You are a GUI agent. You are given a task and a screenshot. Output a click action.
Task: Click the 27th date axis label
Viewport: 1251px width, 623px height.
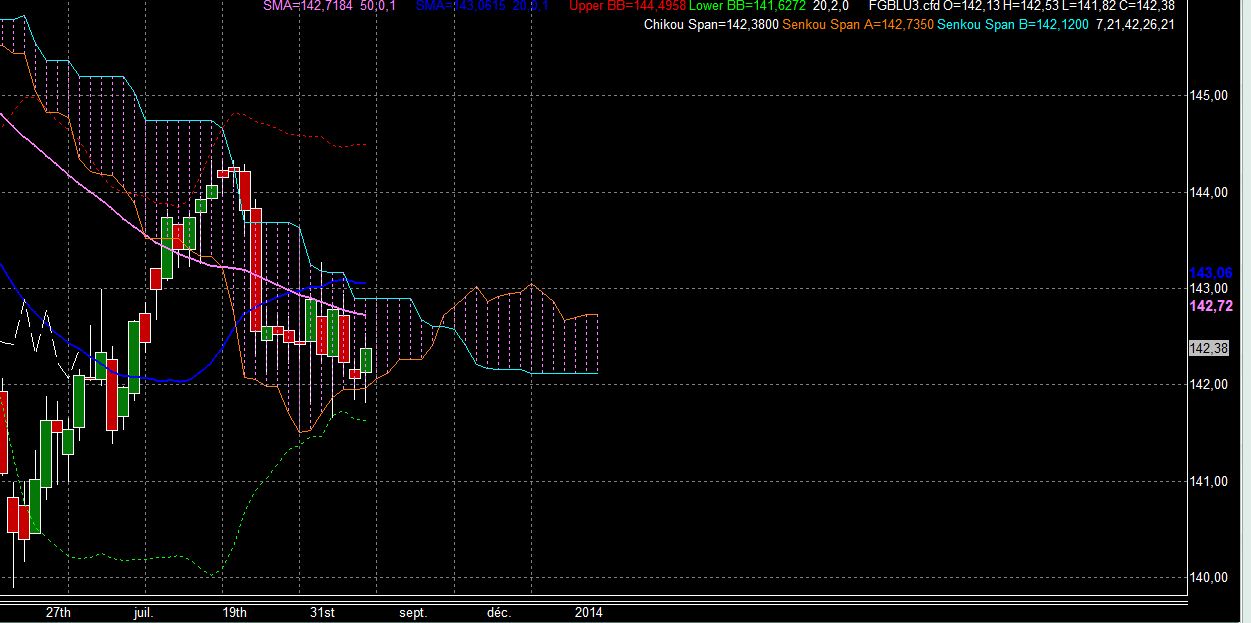[58, 611]
